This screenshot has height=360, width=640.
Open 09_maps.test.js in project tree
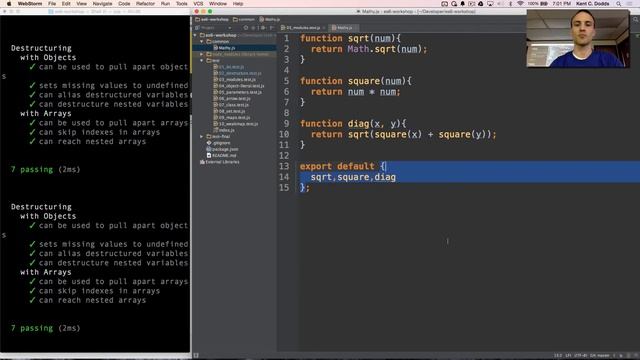231,118
